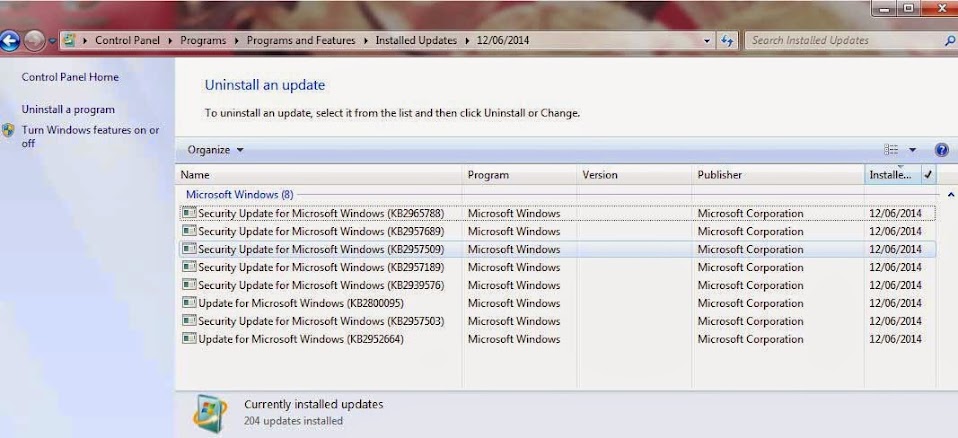Click Turn Windows features on or off
Viewport: 958px width, 438px height.
pyautogui.click(x=90, y=136)
